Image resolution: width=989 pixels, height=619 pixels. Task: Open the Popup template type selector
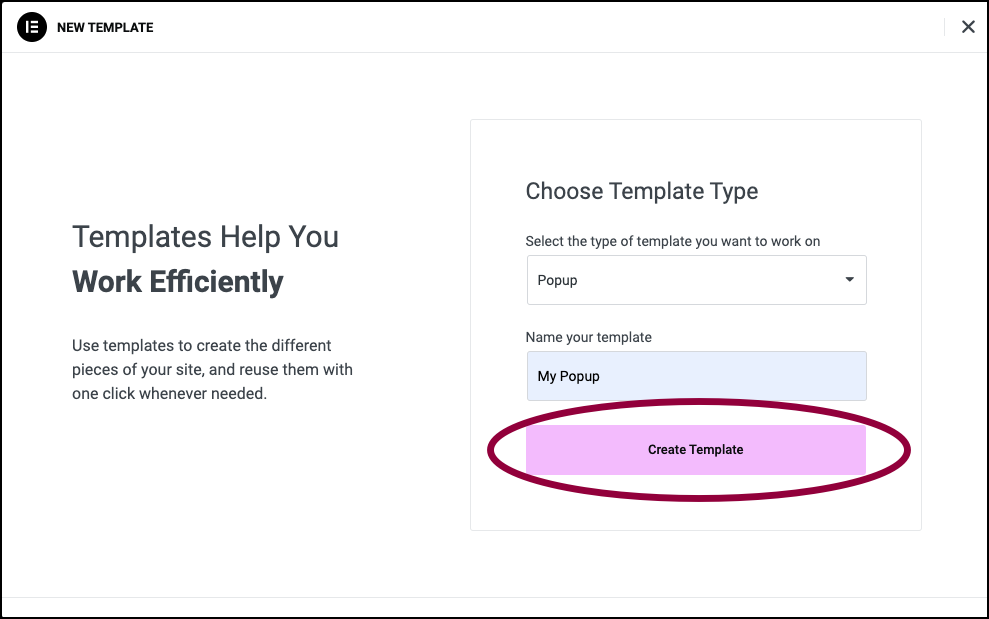(x=696, y=280)
